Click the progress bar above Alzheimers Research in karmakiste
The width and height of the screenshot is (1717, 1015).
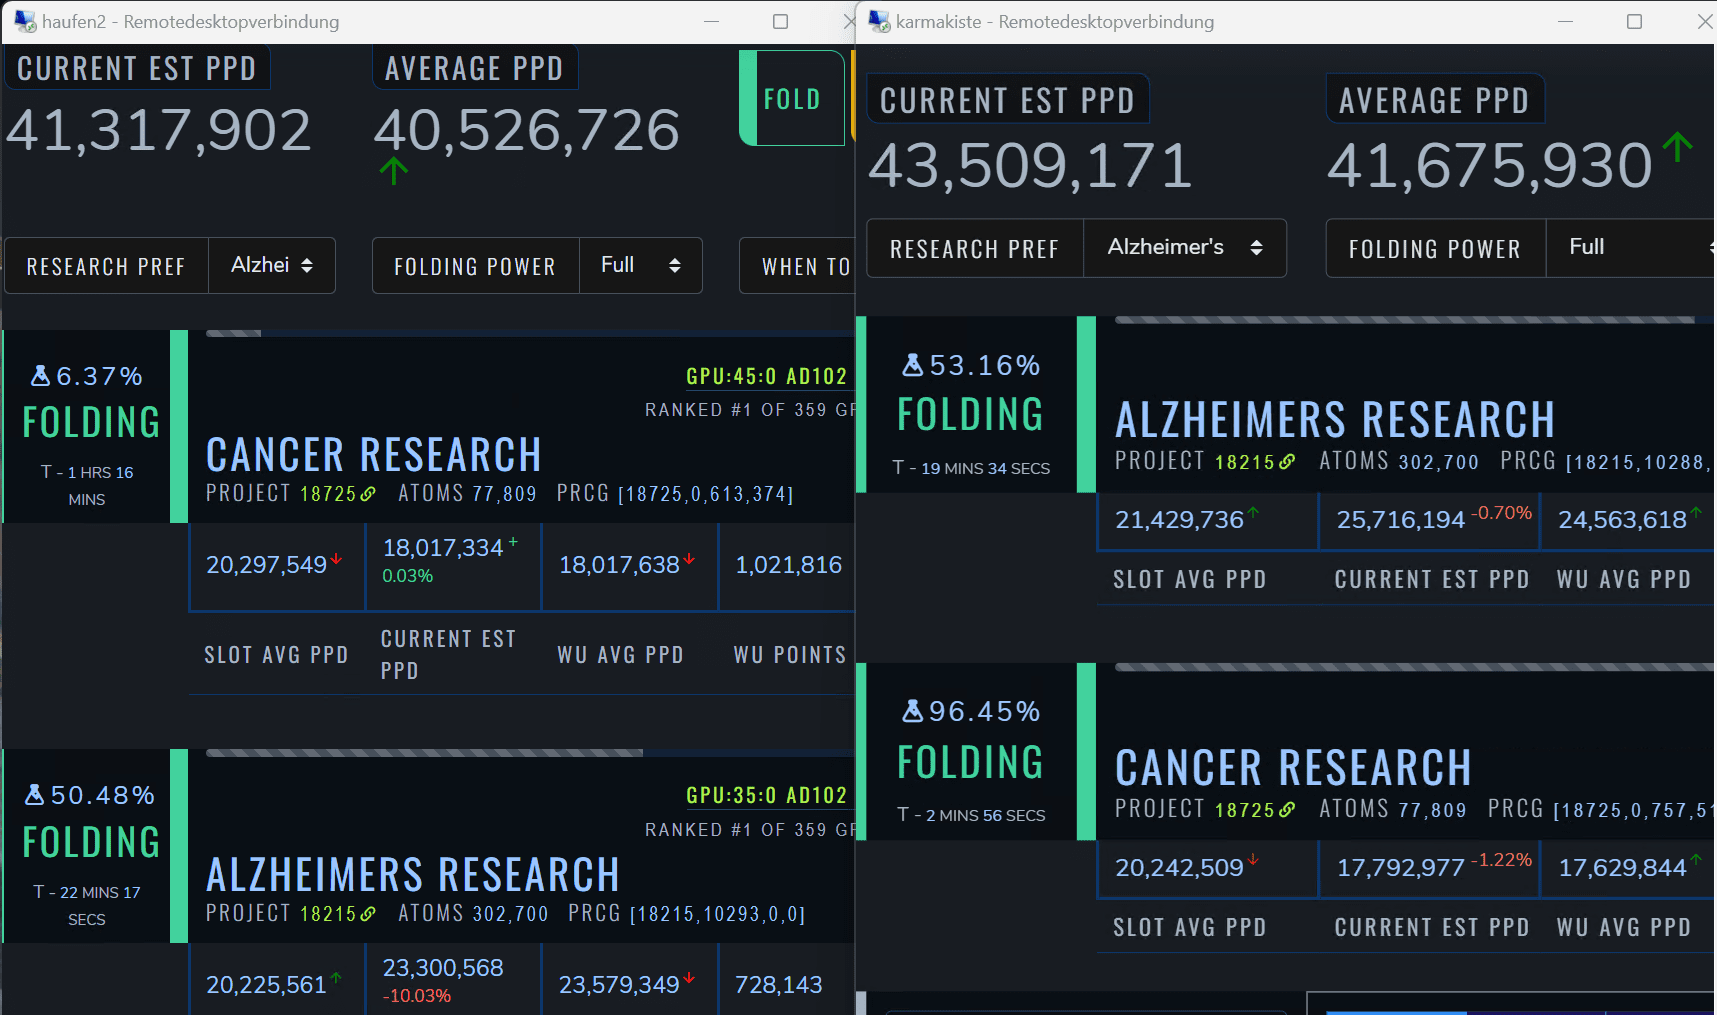(x=1414, y=320)
